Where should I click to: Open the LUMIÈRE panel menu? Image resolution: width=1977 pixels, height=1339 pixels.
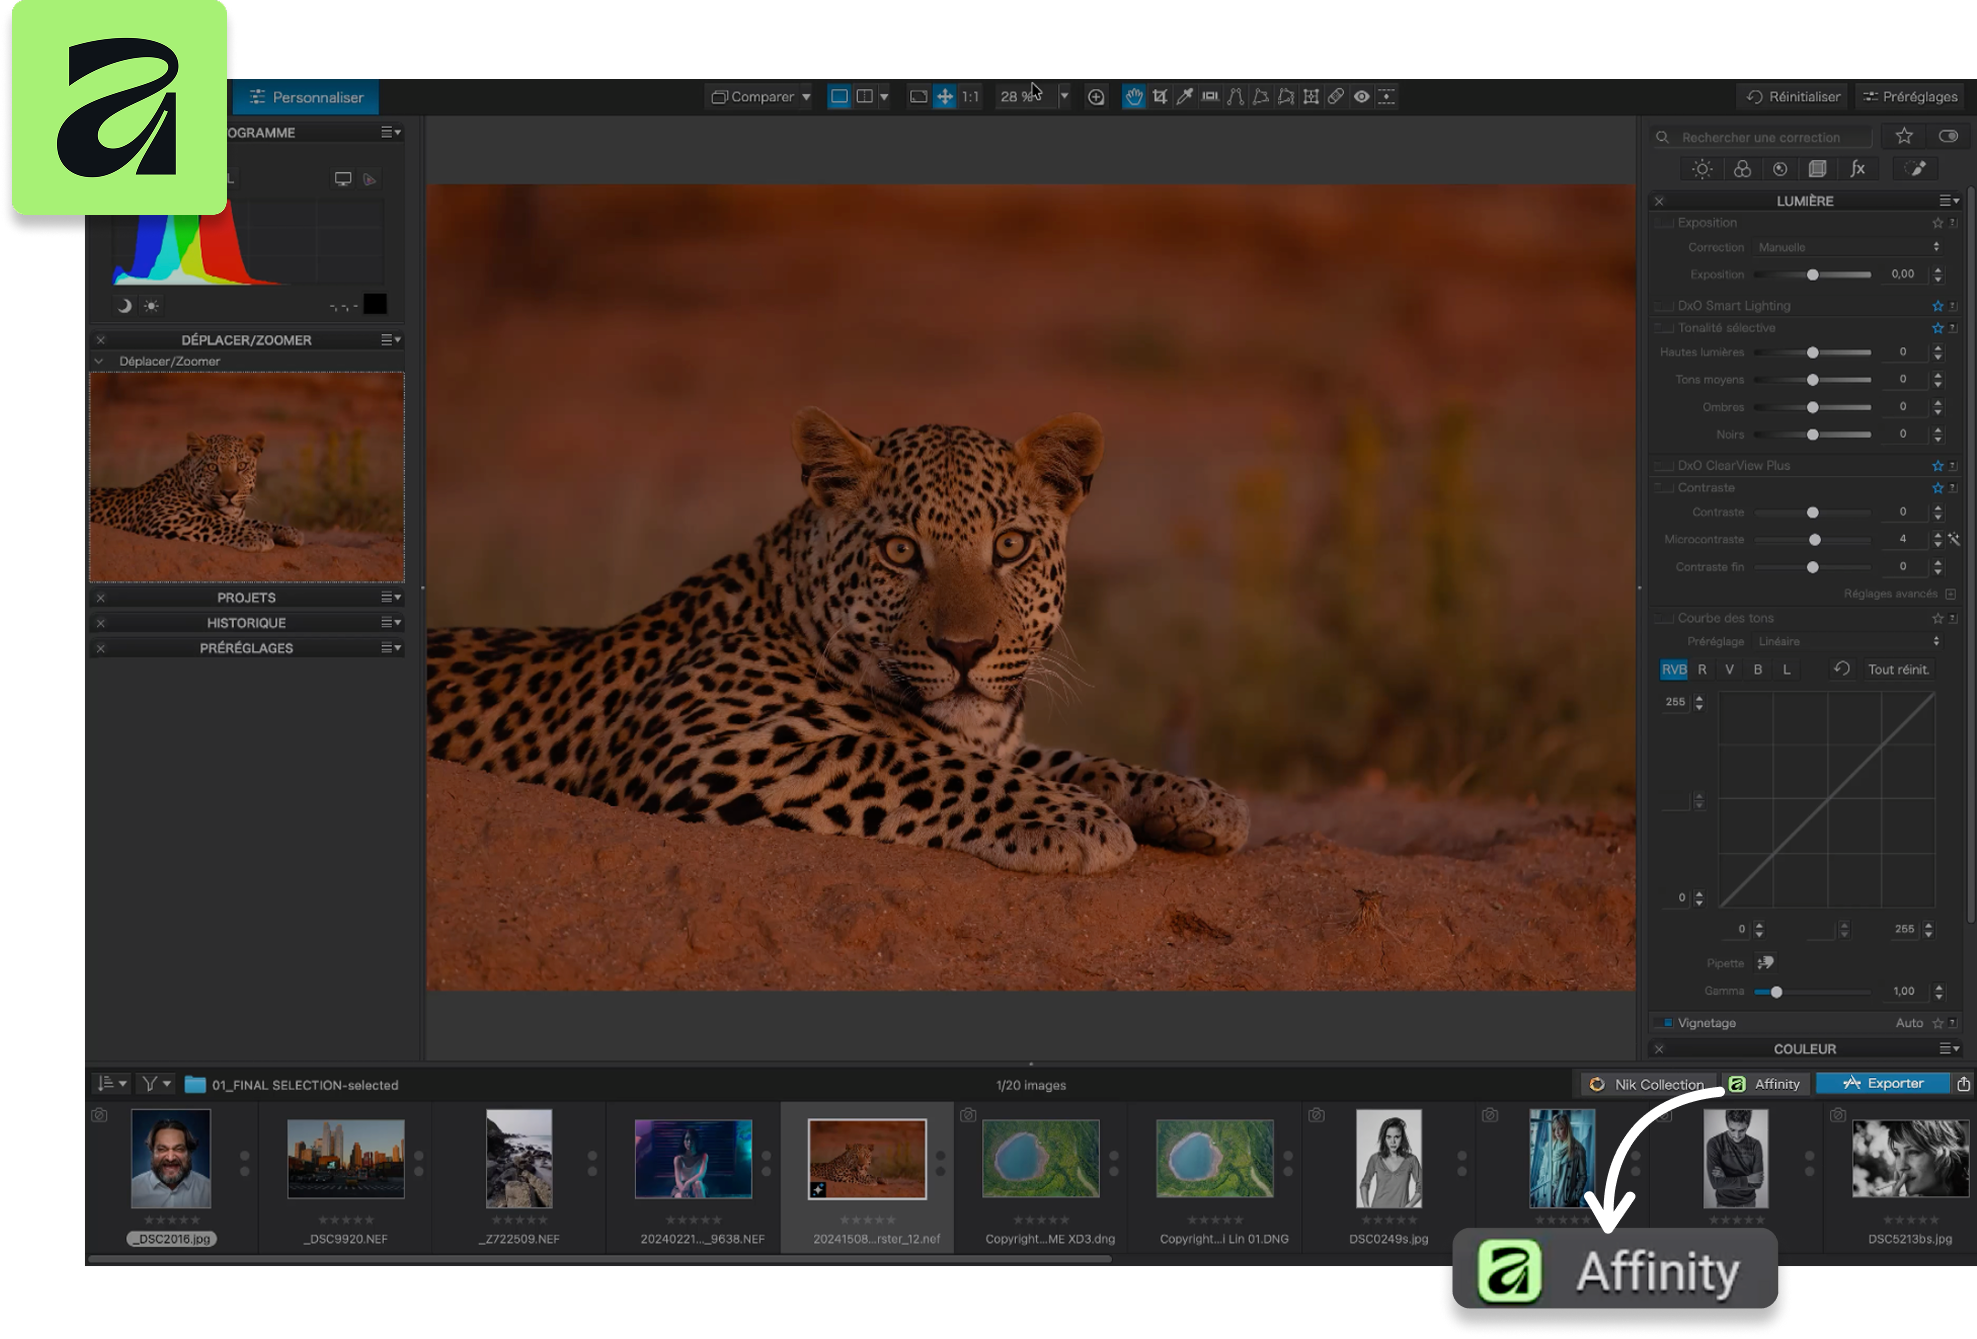click(x=1949, y=201)
